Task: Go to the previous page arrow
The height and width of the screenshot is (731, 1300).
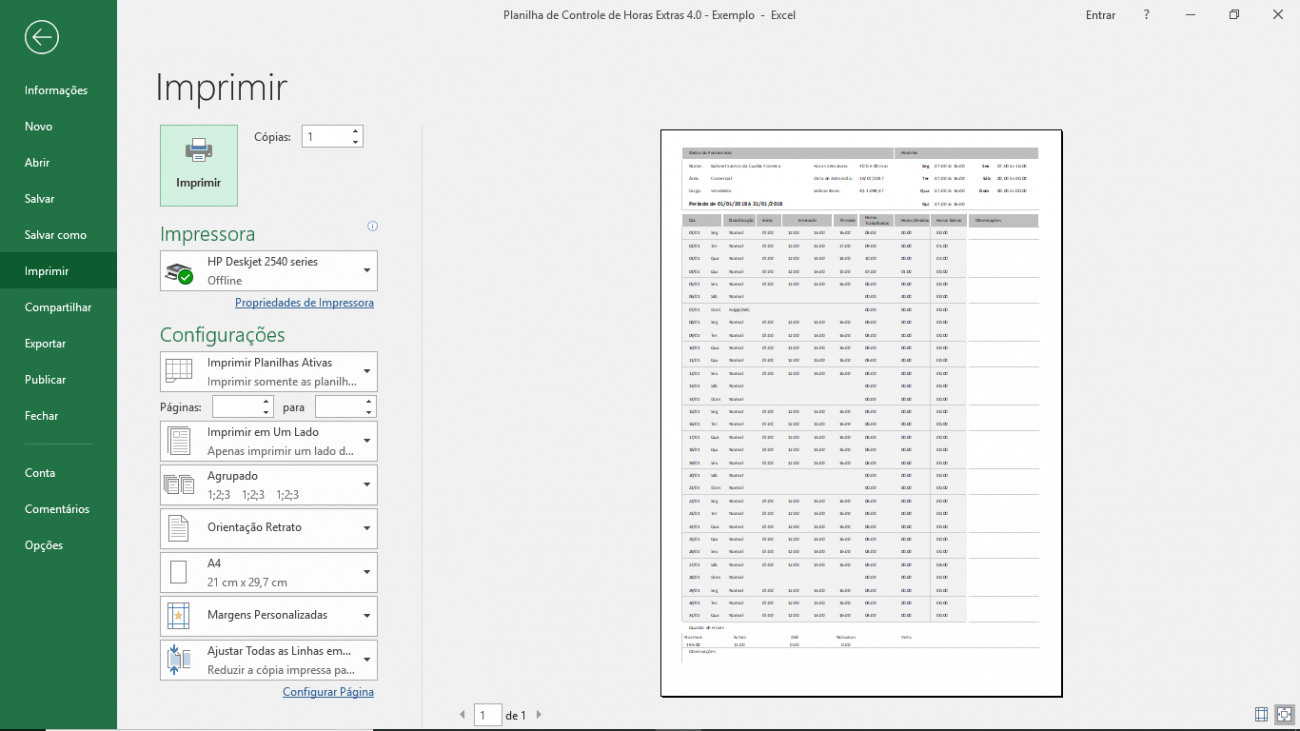Action: pos(462,715)
